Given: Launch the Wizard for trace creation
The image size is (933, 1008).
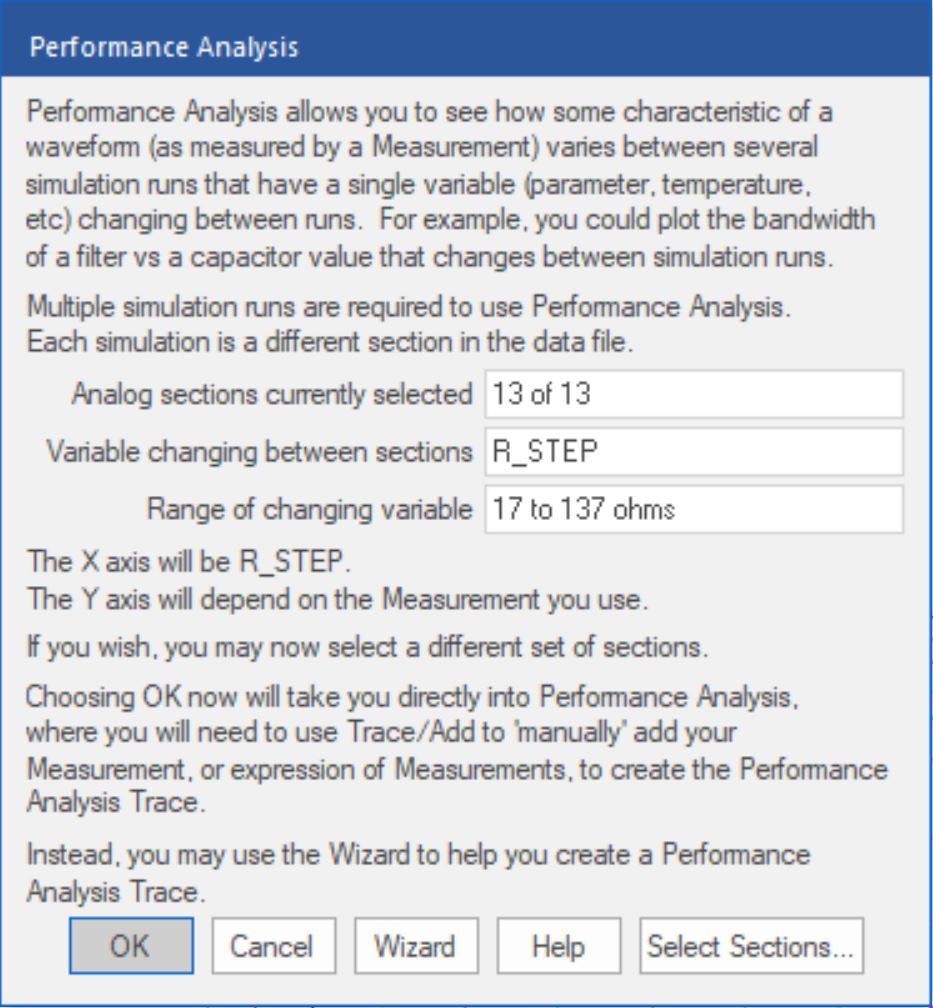Looking at the screenshot, I should [414, 946].
